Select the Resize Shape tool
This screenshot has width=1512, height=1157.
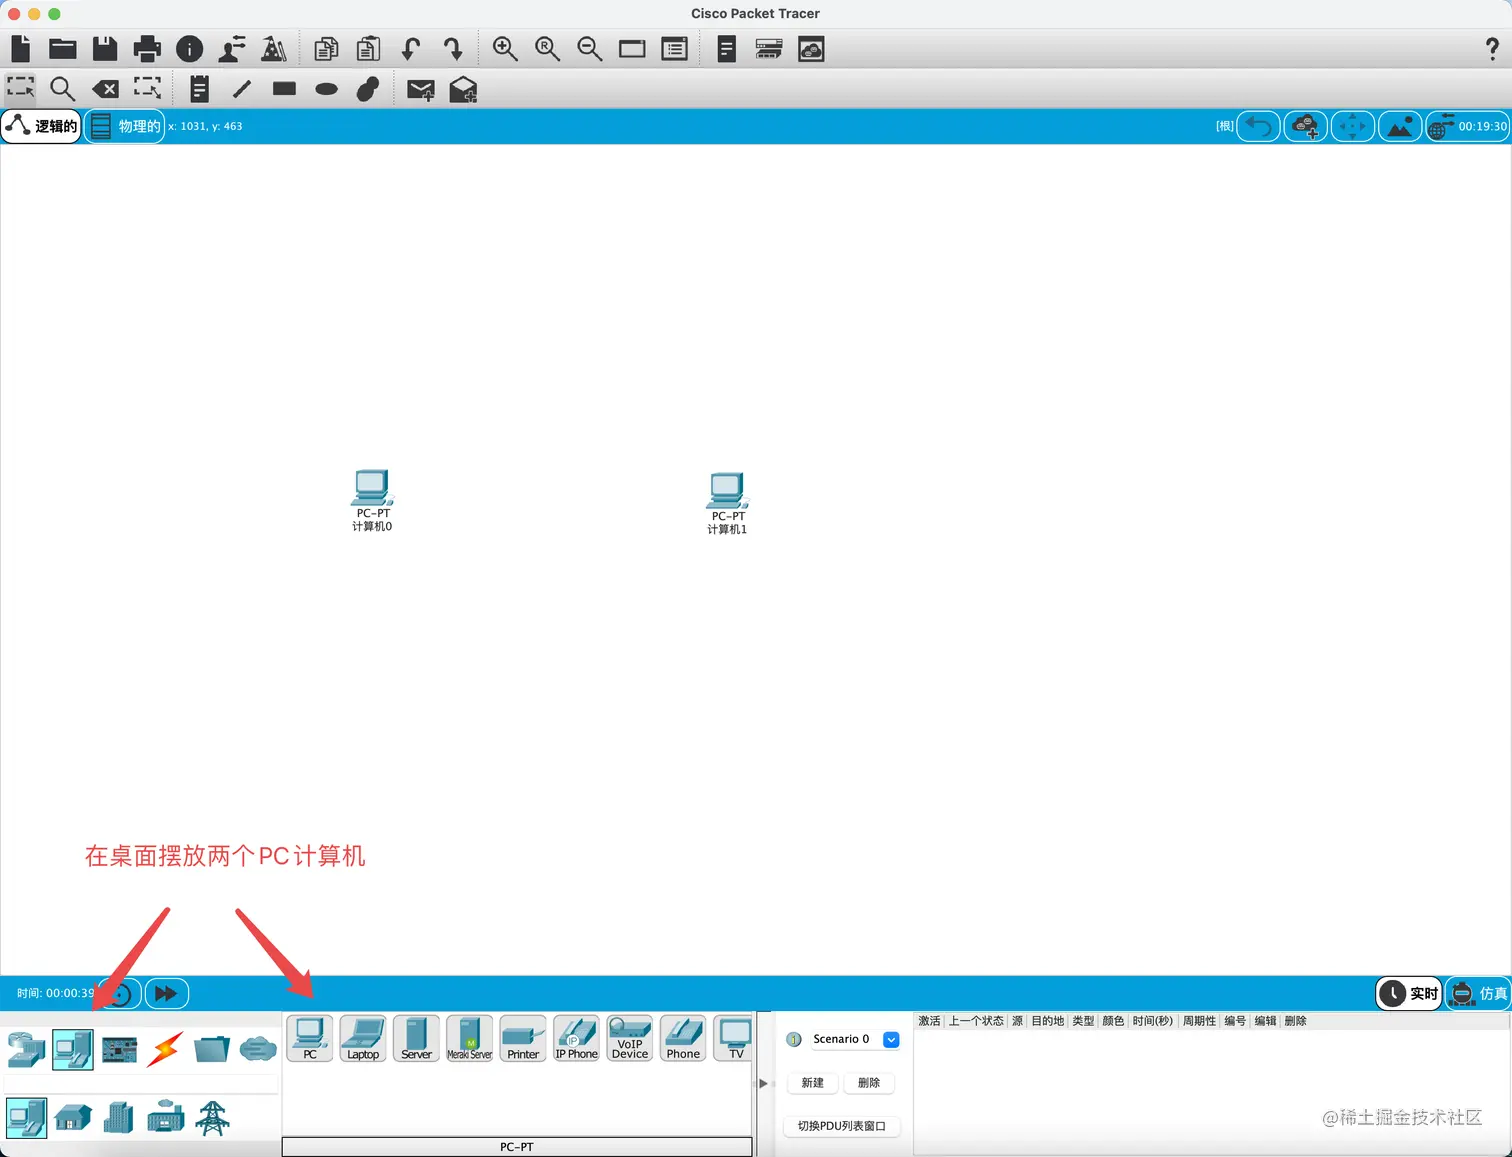pyautogui.click(x=147, y=88)
